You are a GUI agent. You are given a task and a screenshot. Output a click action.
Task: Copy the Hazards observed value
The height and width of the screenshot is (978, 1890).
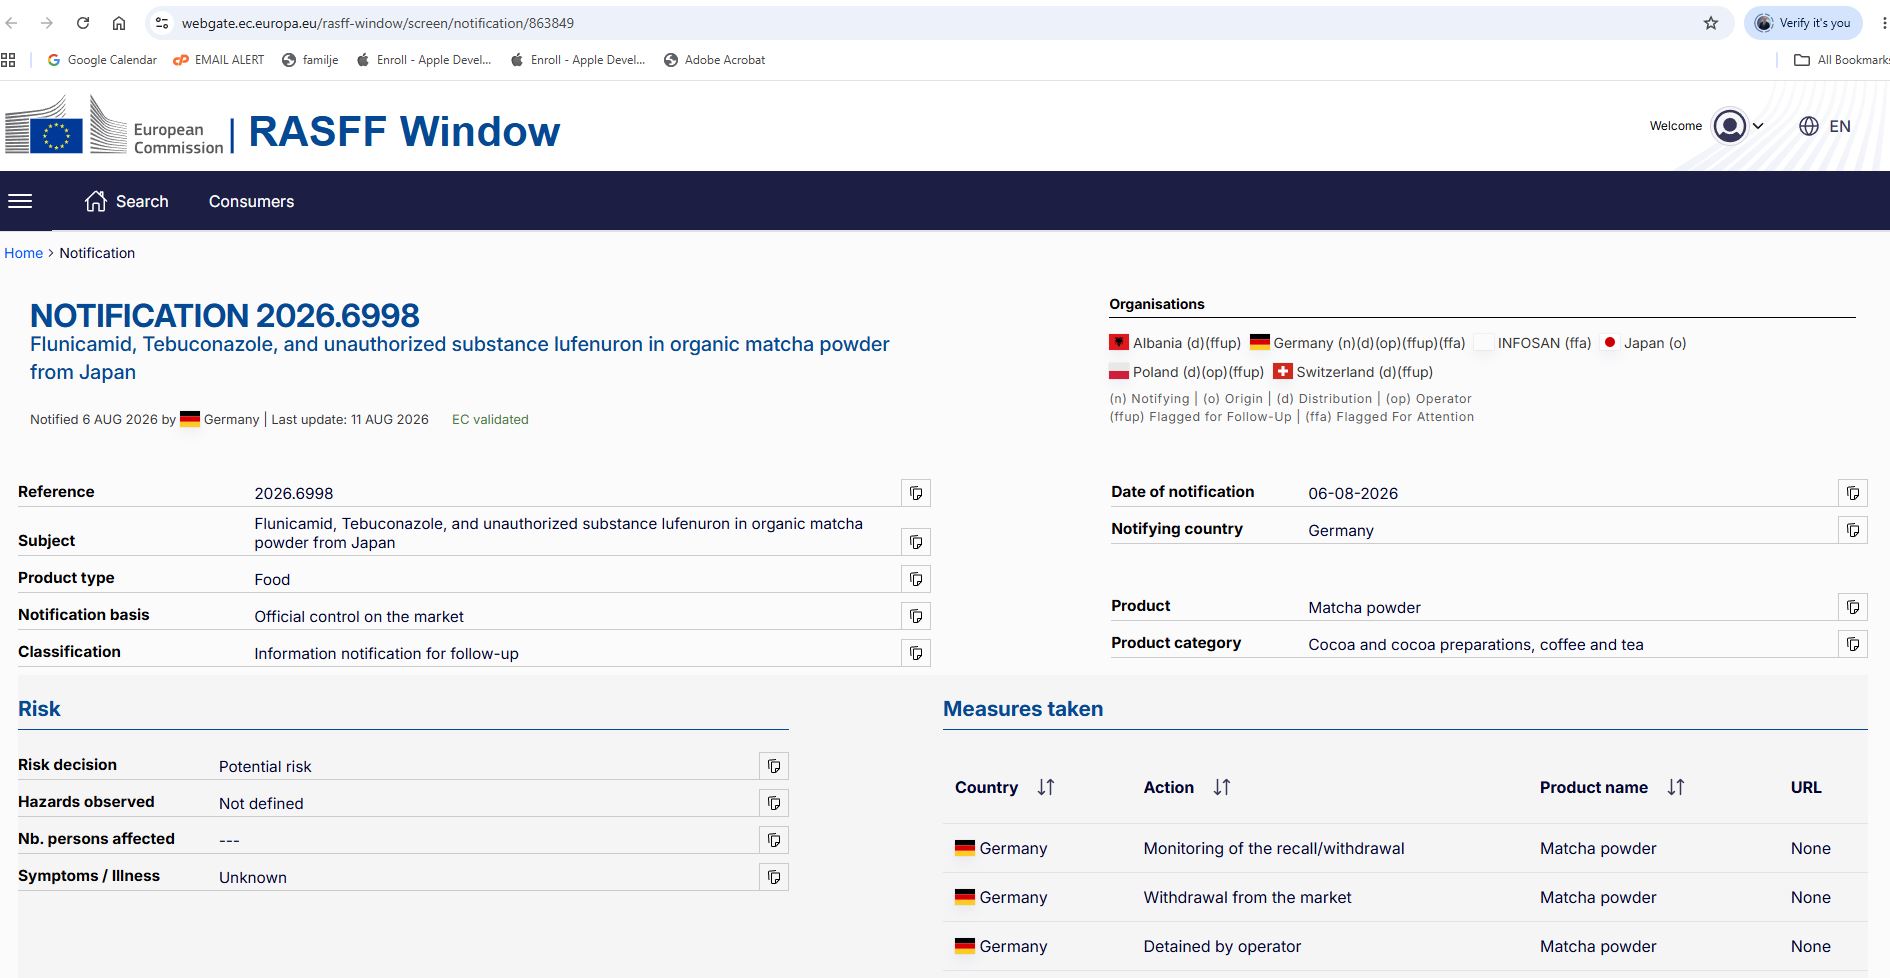click(774, 803)
